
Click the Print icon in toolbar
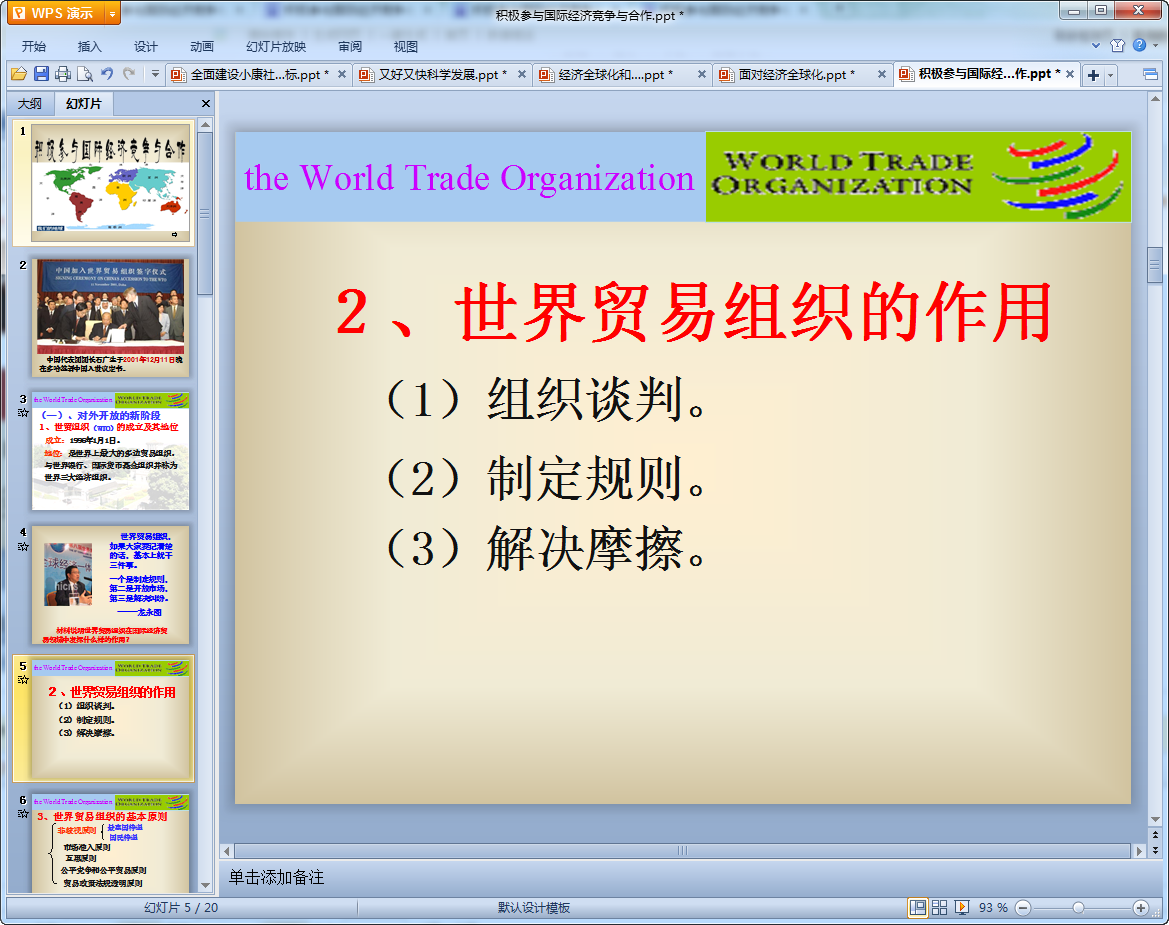[63, 74]
